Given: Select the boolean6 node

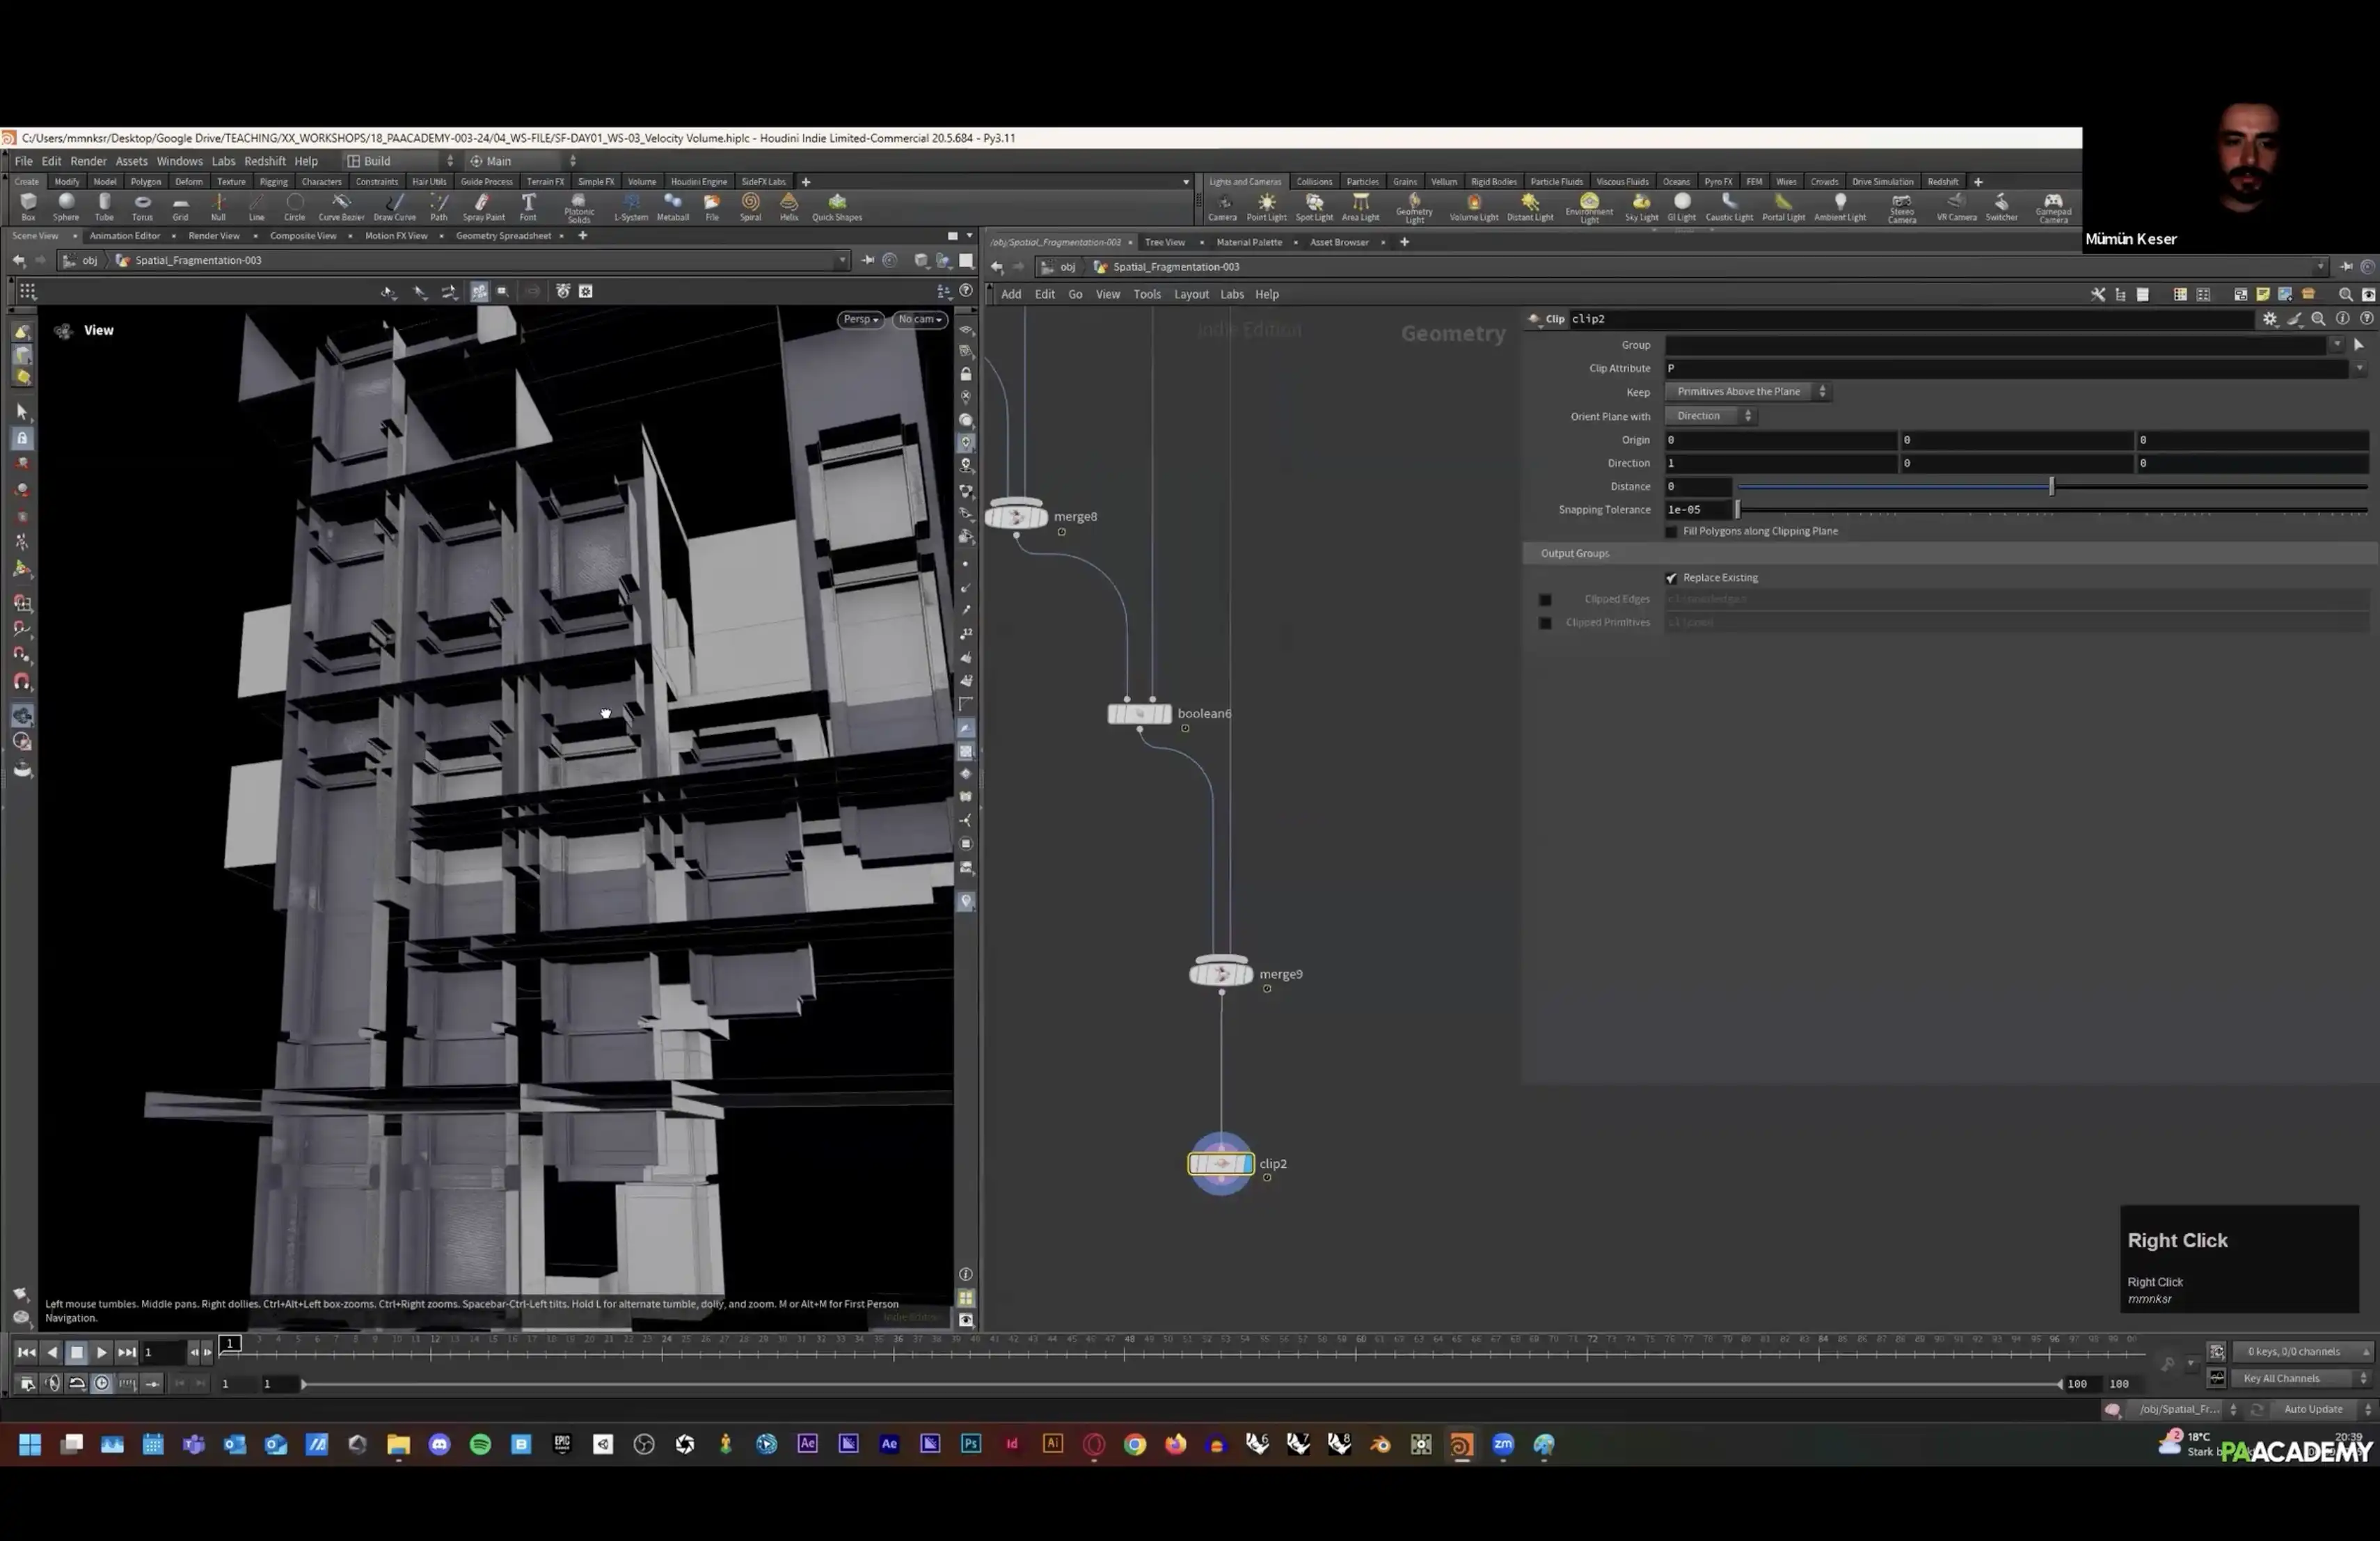Looking at the screenshot, I should tap(1139, 713).
